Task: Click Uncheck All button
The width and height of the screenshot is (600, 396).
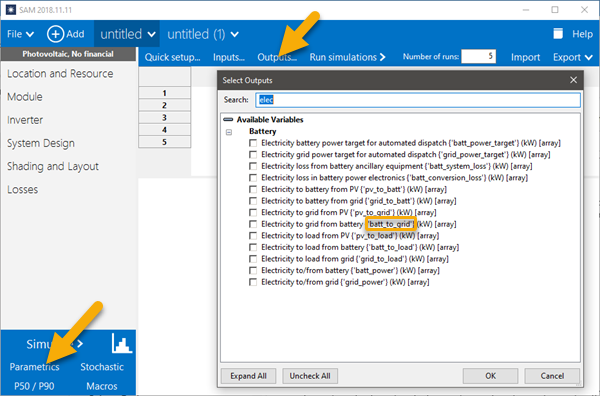Action: click(x=310, y=376)
